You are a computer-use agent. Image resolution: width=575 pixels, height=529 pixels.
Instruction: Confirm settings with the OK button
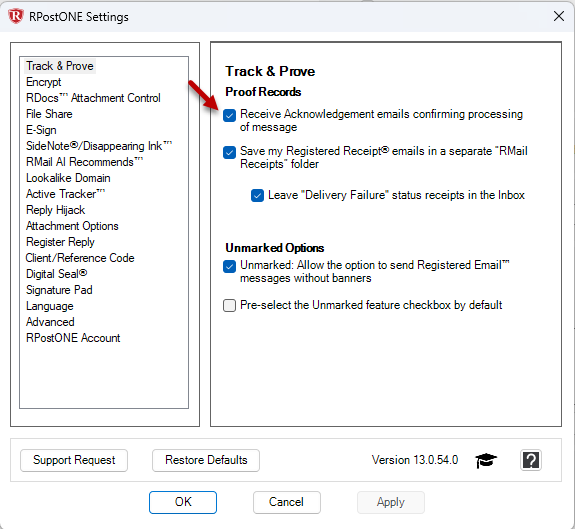183,502
